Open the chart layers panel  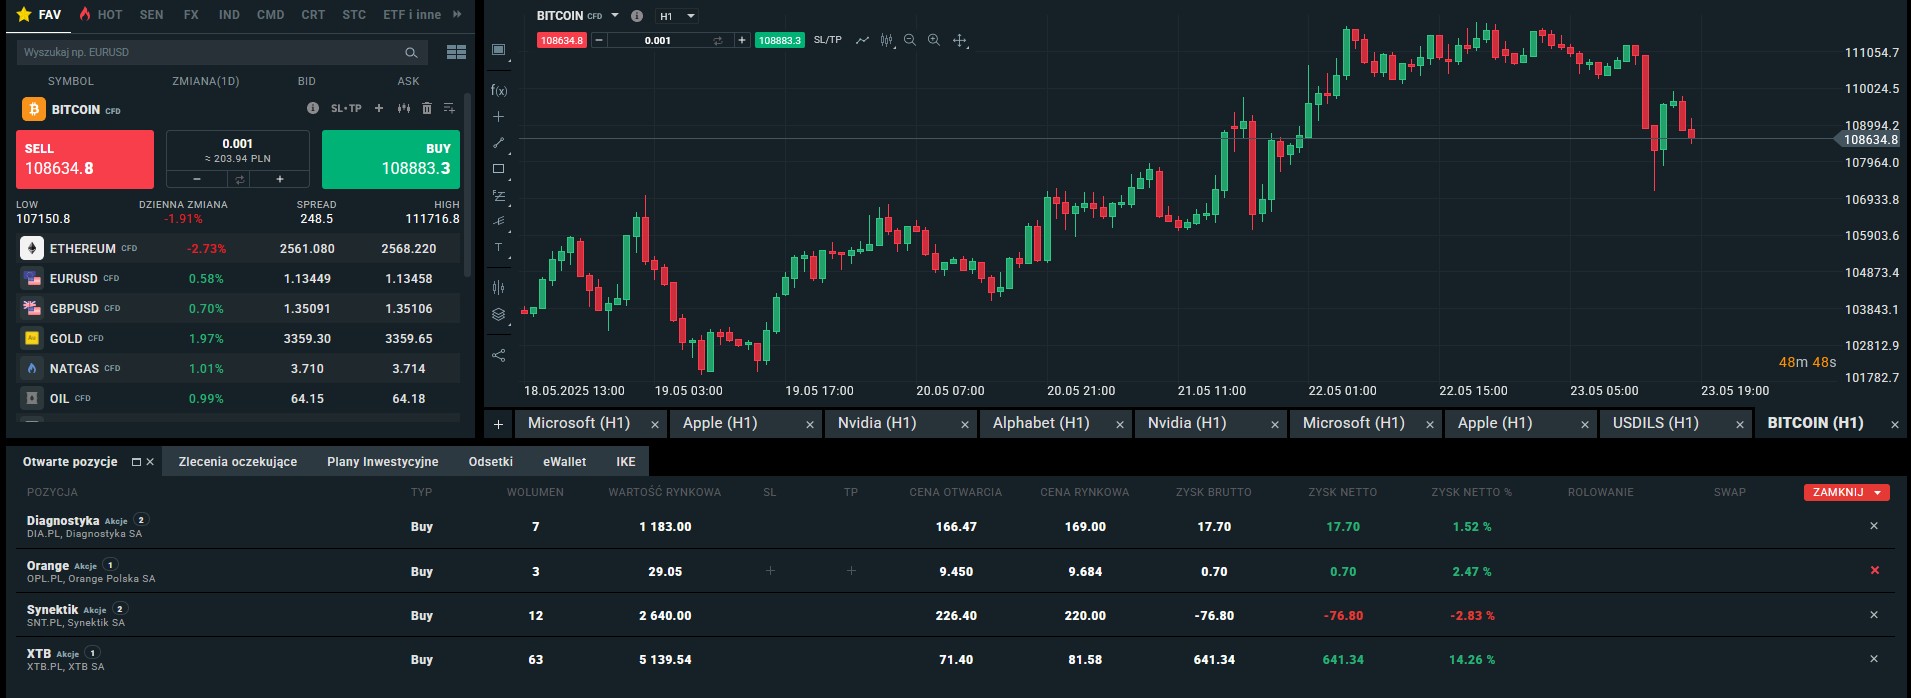point(499,314)
